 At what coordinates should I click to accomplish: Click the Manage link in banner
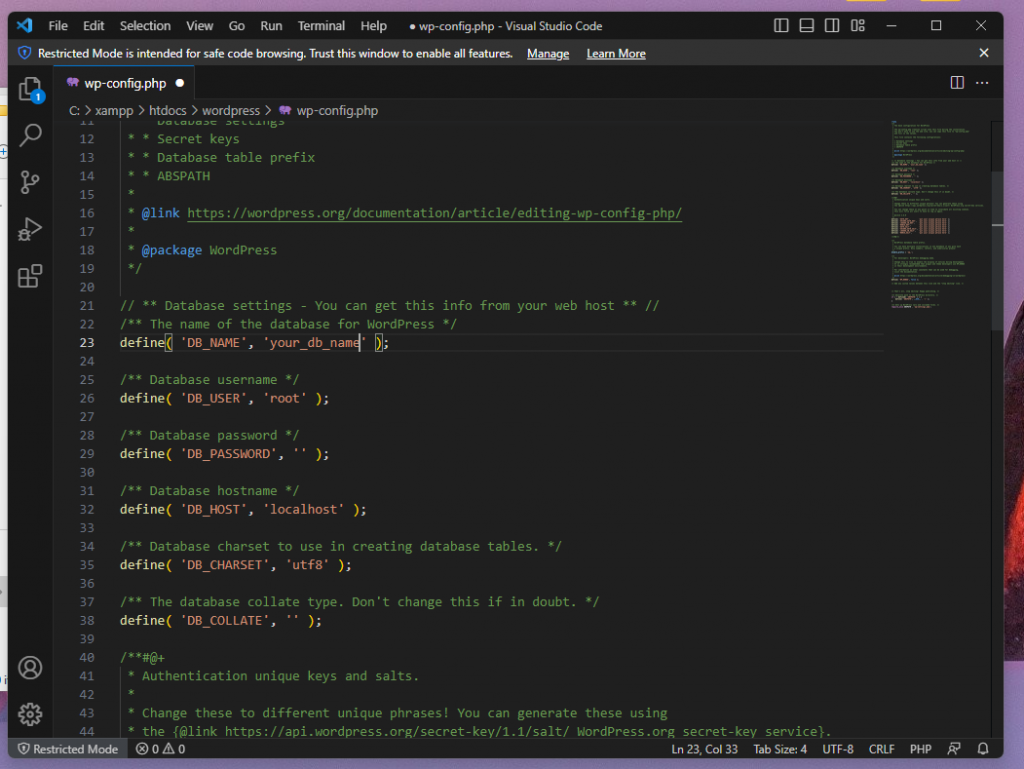point(547,54)
